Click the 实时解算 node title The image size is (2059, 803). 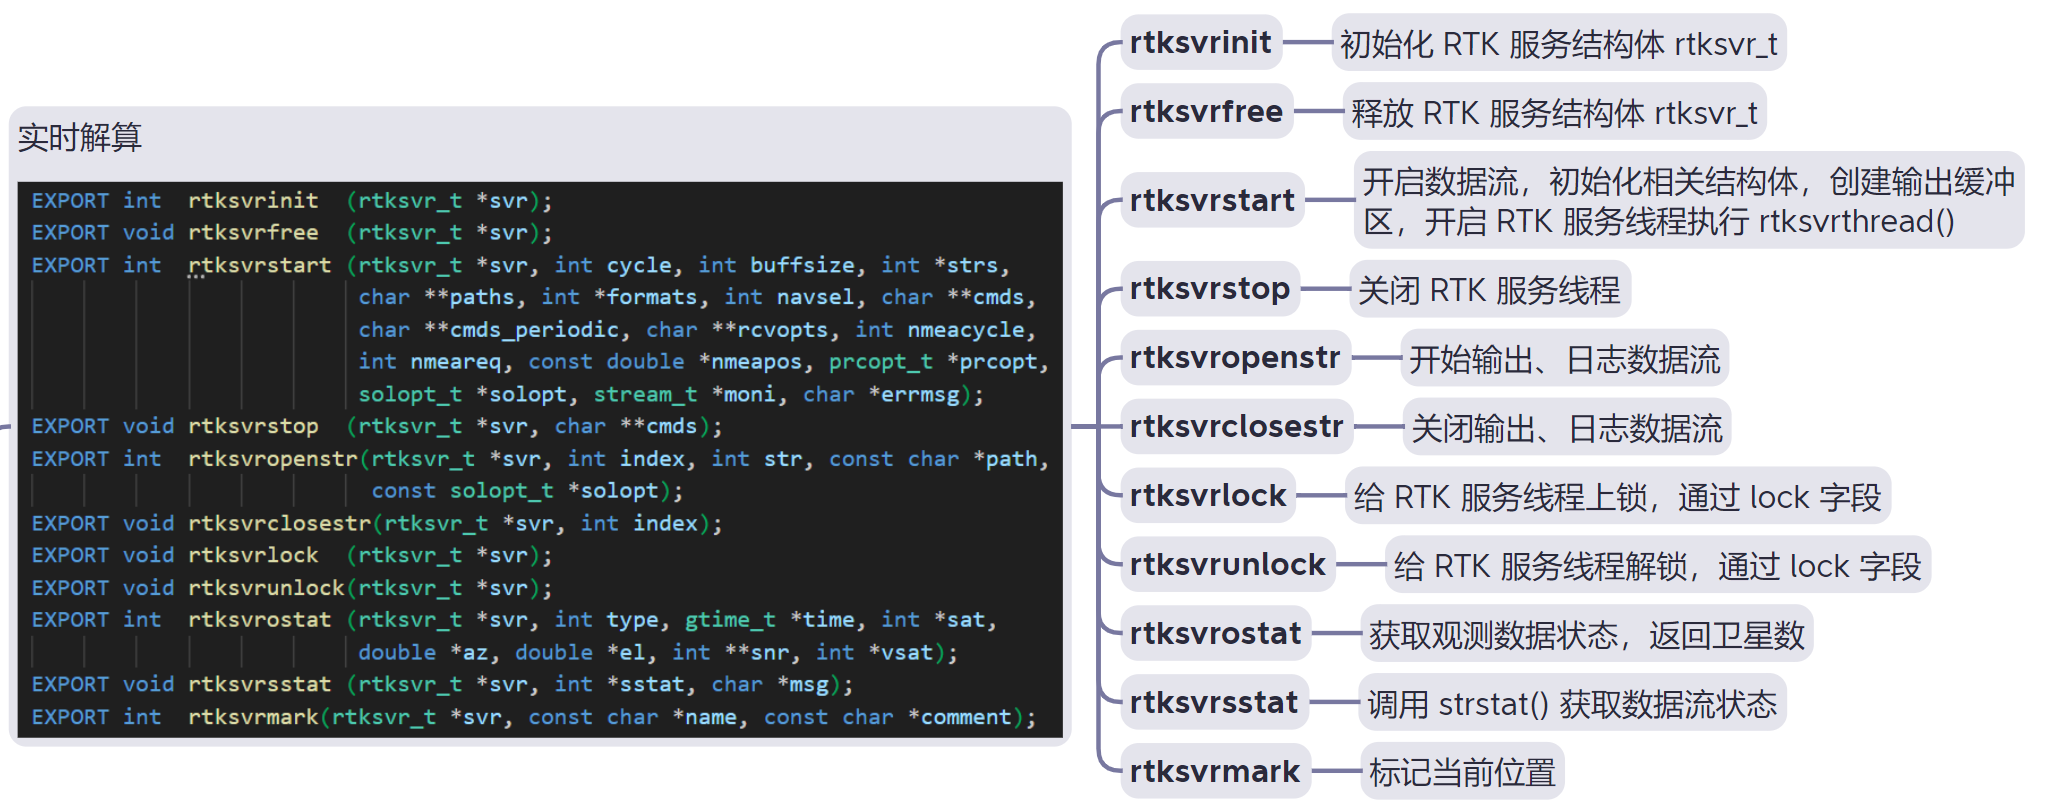80,137
